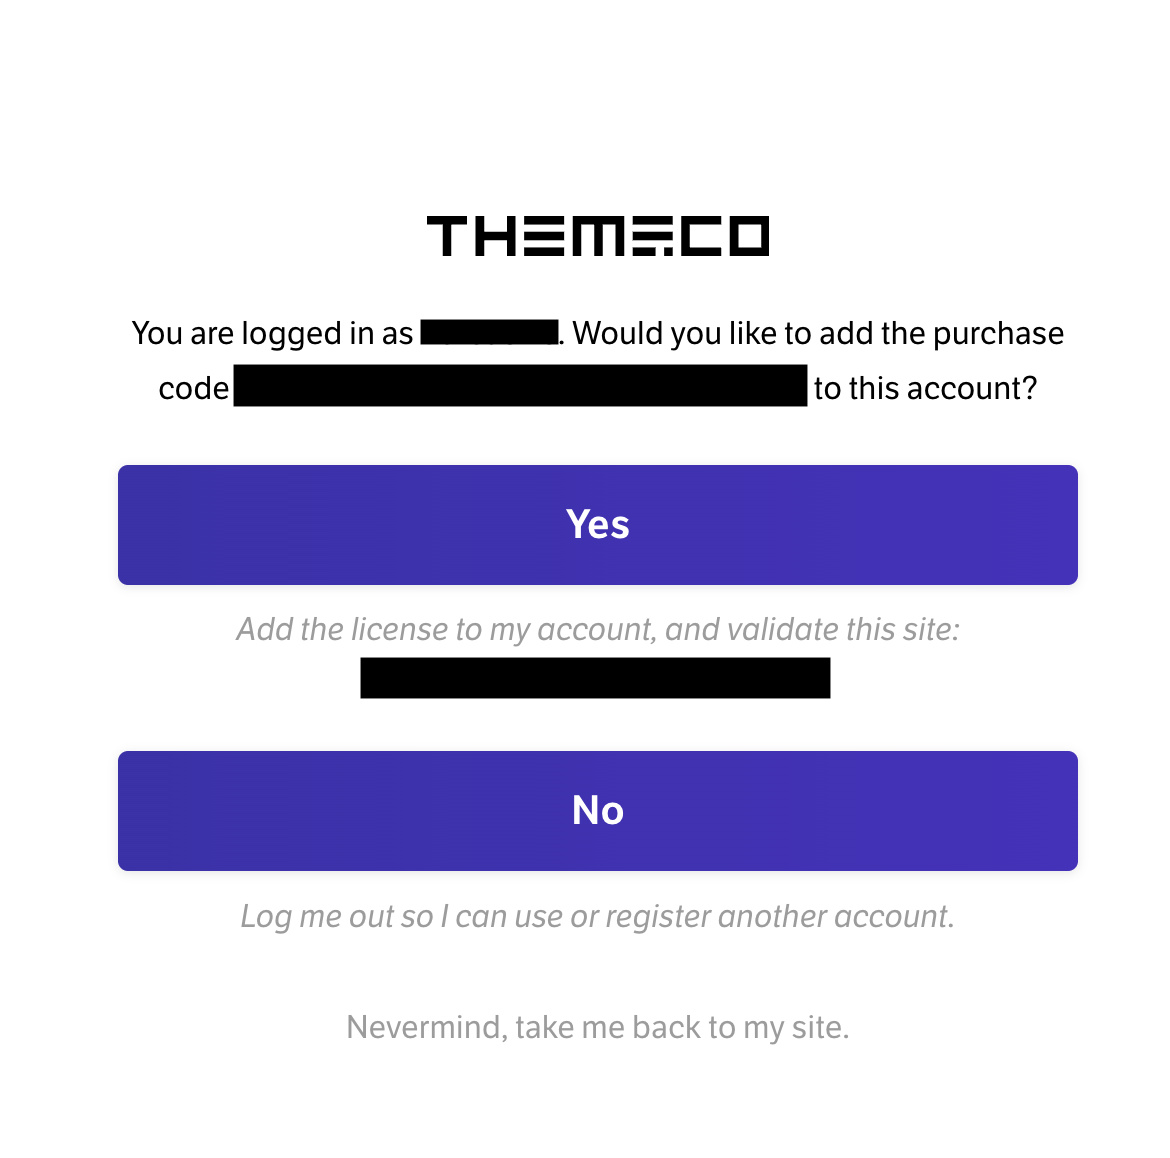Click the "register another account" text
The width and height of the screenshot is (1170, 1158).
point(780,917)
